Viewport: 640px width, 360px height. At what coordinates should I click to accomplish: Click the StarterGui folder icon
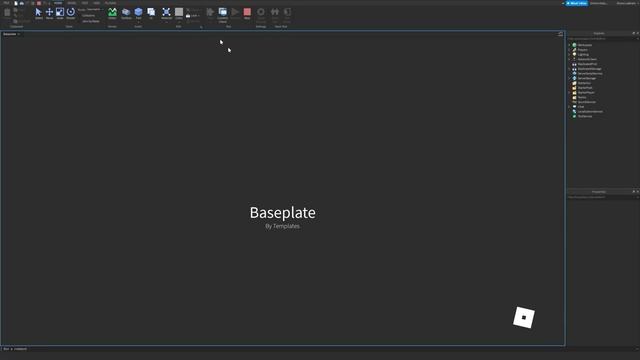574,83
